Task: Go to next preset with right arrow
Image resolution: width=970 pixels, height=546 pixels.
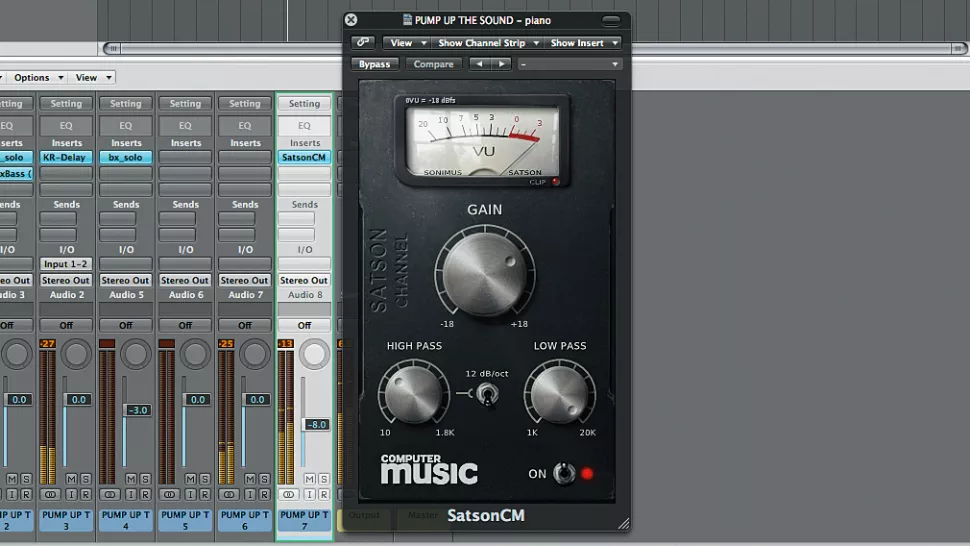Action: pyautogui.click(x=501, y=64)
